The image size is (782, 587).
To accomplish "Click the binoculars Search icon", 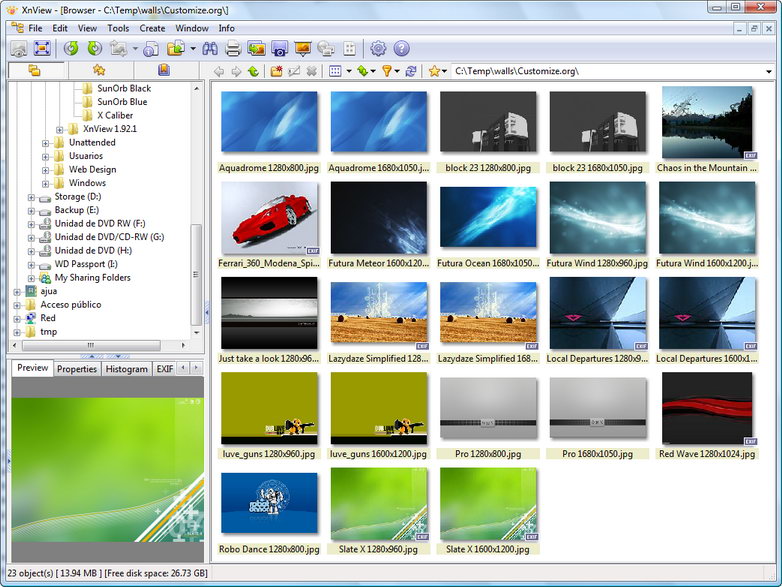I will [210, 48].
